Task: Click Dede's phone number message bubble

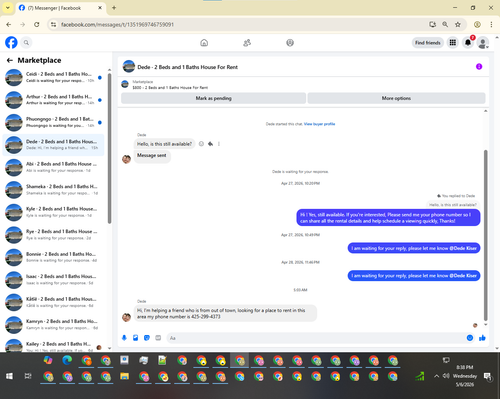Action: (x=225, y=313)
